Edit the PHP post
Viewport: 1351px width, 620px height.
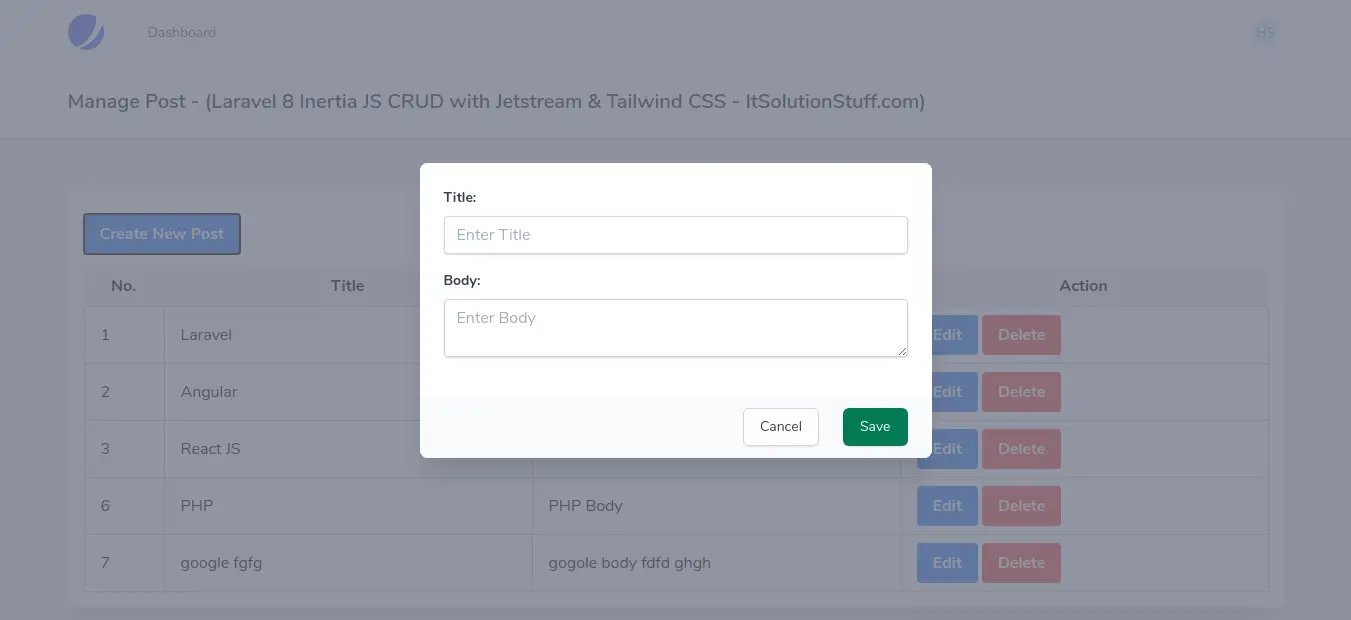946,506
